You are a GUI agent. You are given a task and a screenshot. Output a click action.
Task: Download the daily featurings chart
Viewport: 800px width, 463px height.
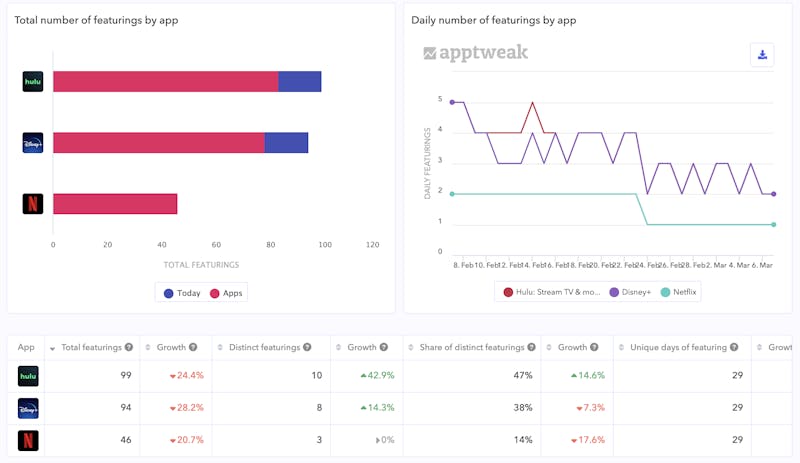point(763,55)
